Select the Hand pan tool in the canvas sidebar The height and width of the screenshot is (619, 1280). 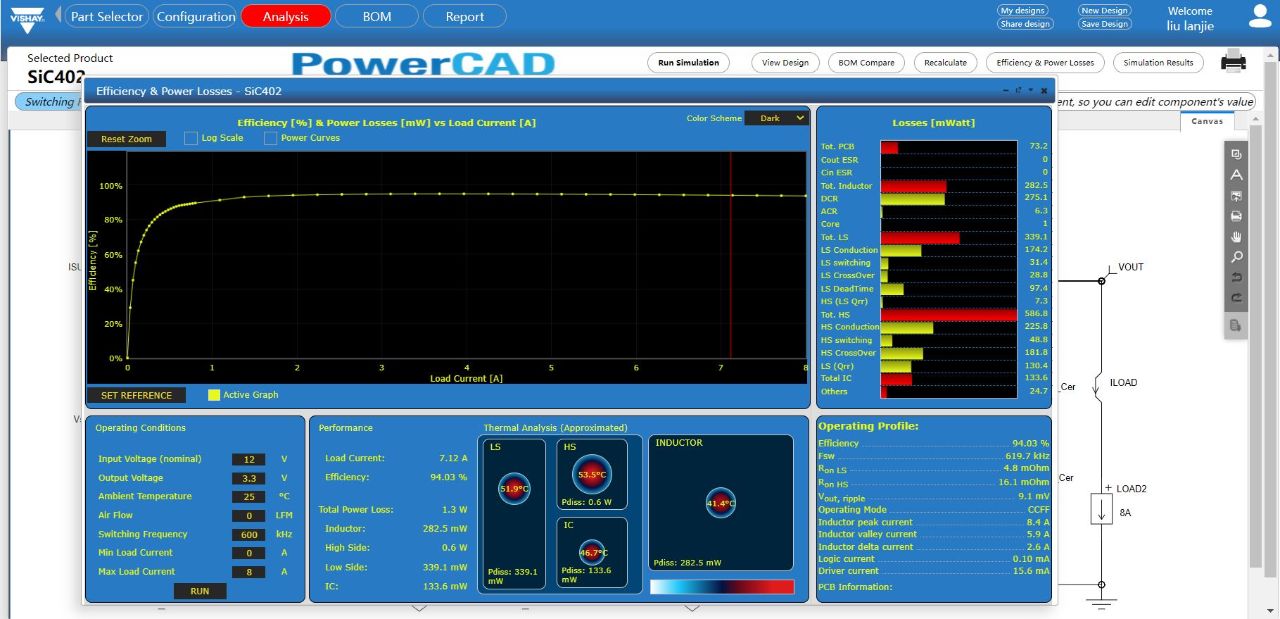1237,237
